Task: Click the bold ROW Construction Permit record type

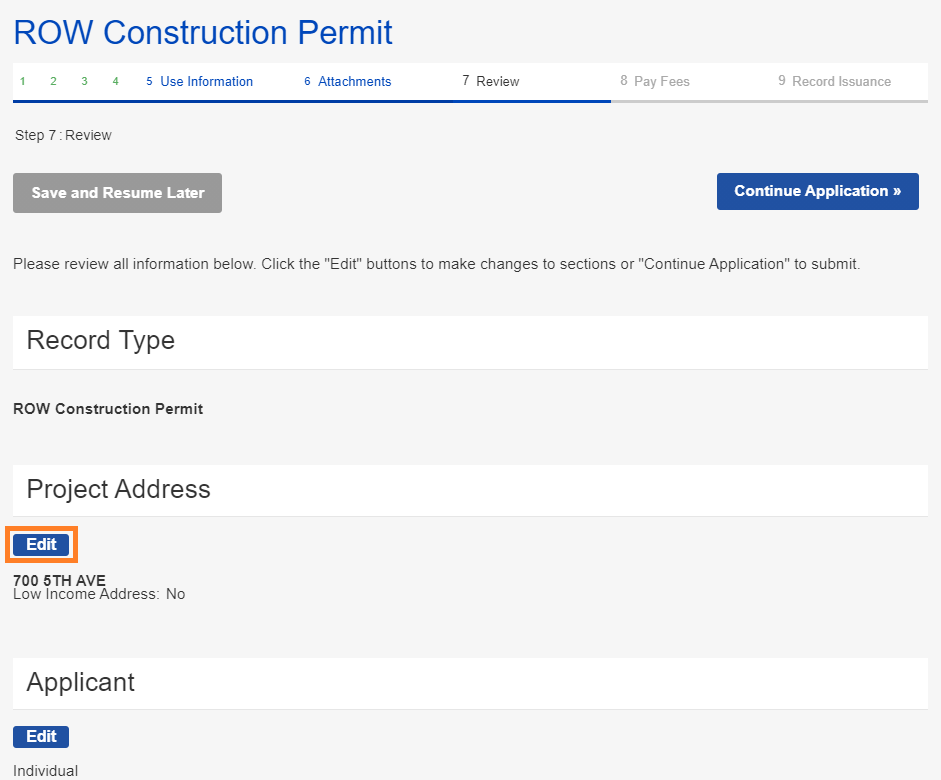Action: 108,409
